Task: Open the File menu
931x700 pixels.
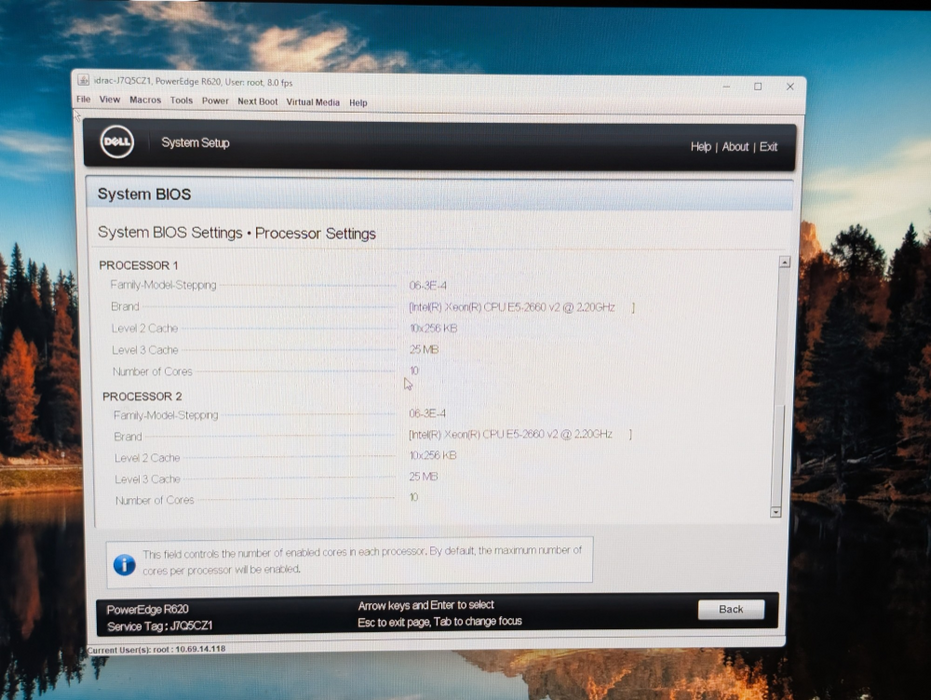Action: pos(83,99)
